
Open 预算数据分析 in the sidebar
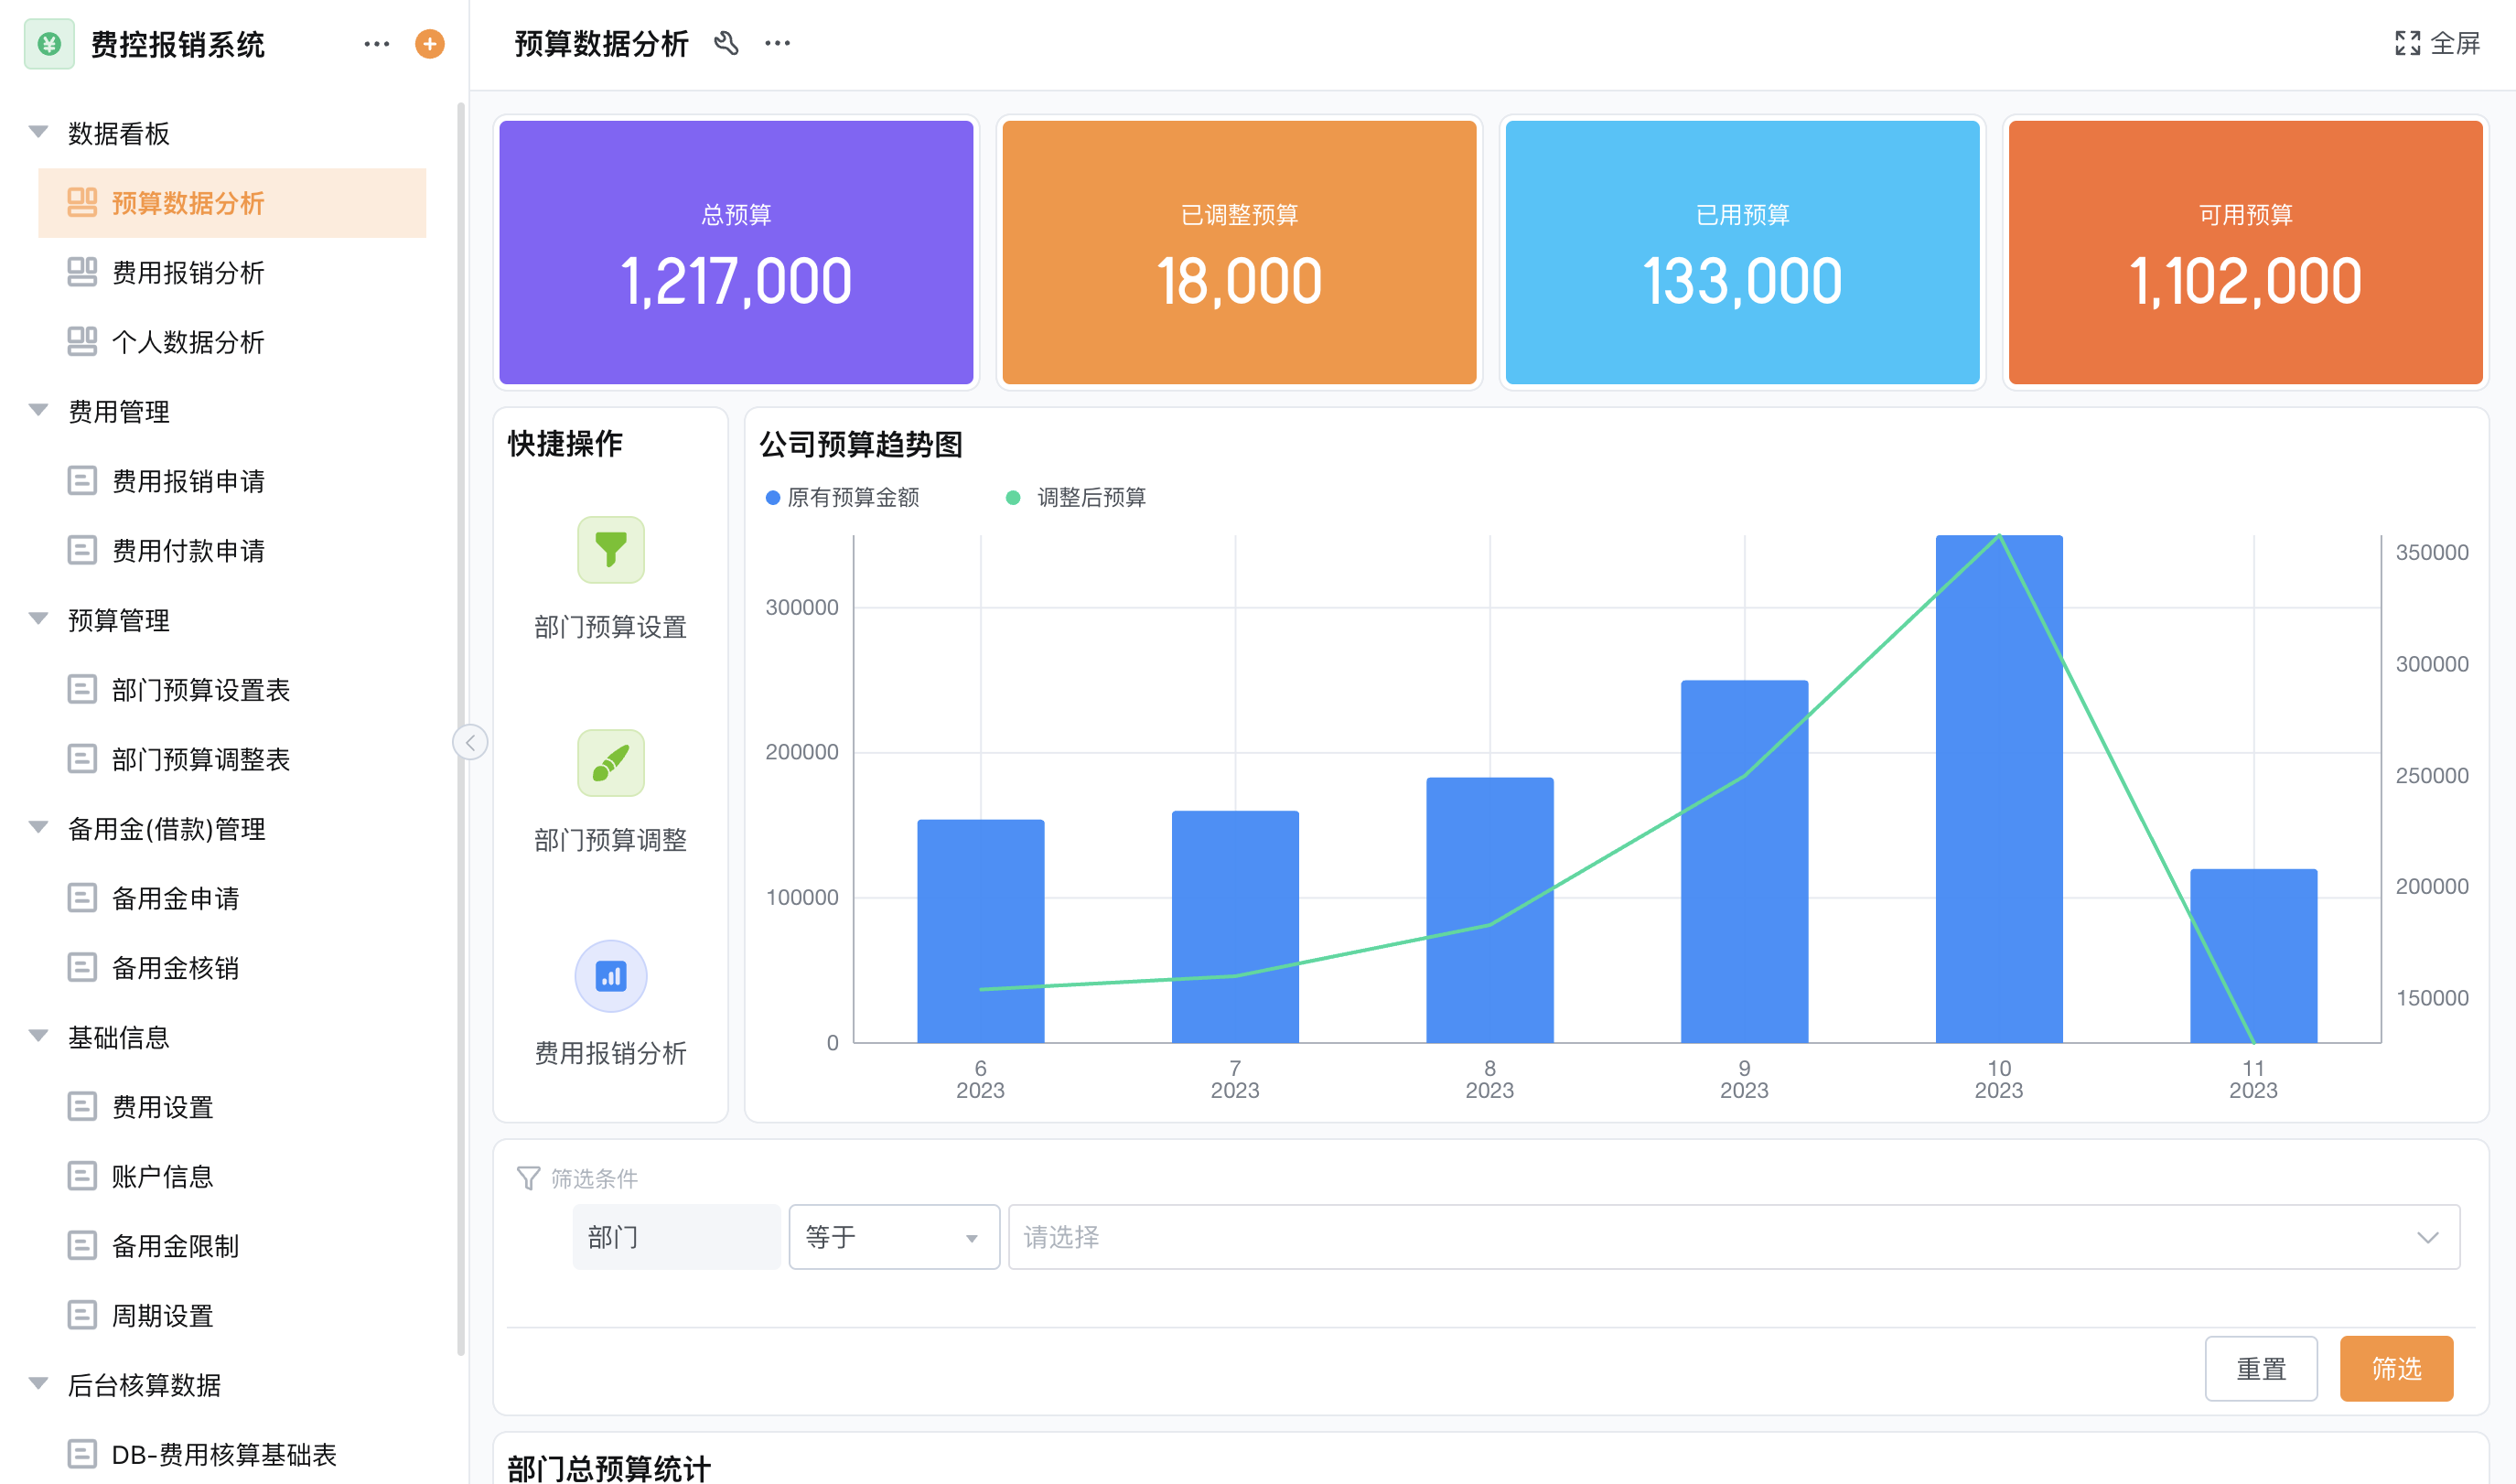click(x=232, y=203)
